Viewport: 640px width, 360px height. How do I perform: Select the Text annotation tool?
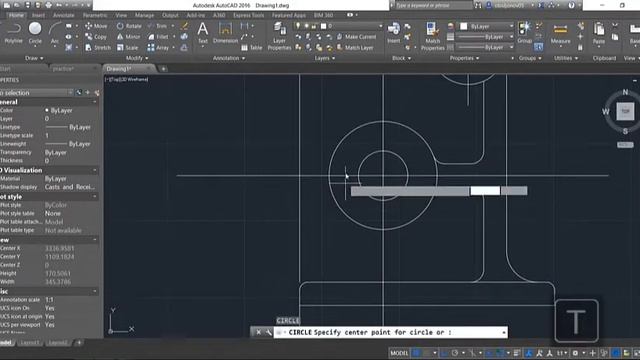pyautogui.click(x=202, y=33)
